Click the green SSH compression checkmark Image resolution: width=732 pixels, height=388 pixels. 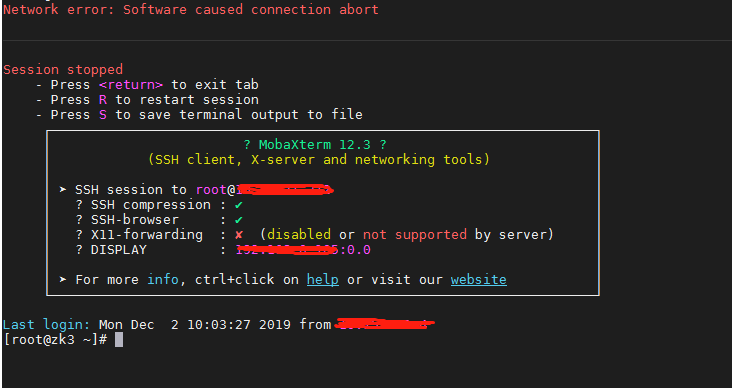tap(239, 205)
